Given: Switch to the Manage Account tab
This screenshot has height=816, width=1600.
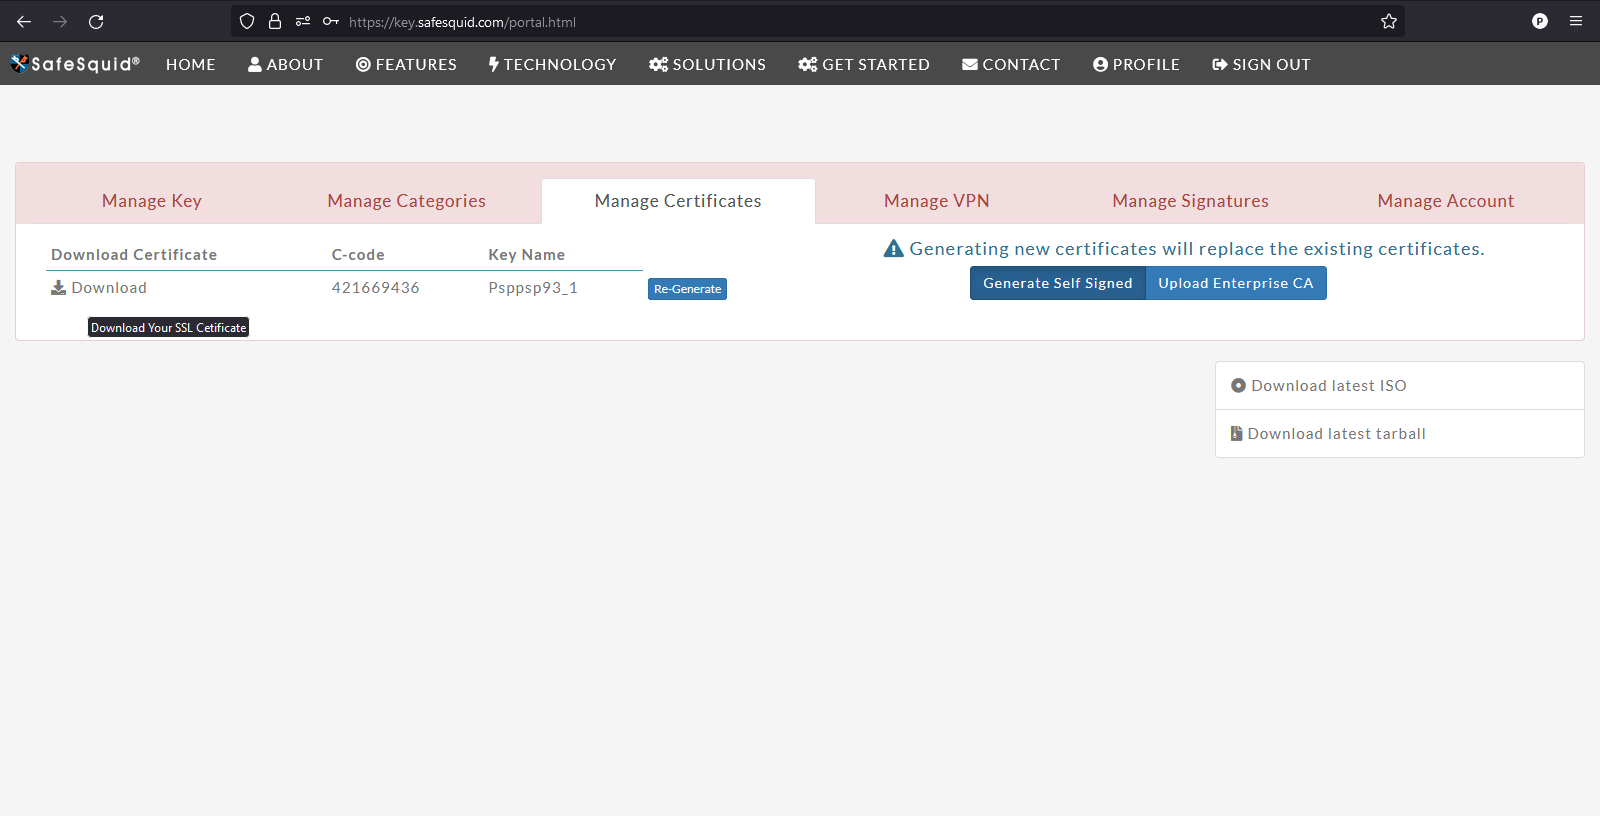Looking at the screenshot, I should coord(1446,201).
